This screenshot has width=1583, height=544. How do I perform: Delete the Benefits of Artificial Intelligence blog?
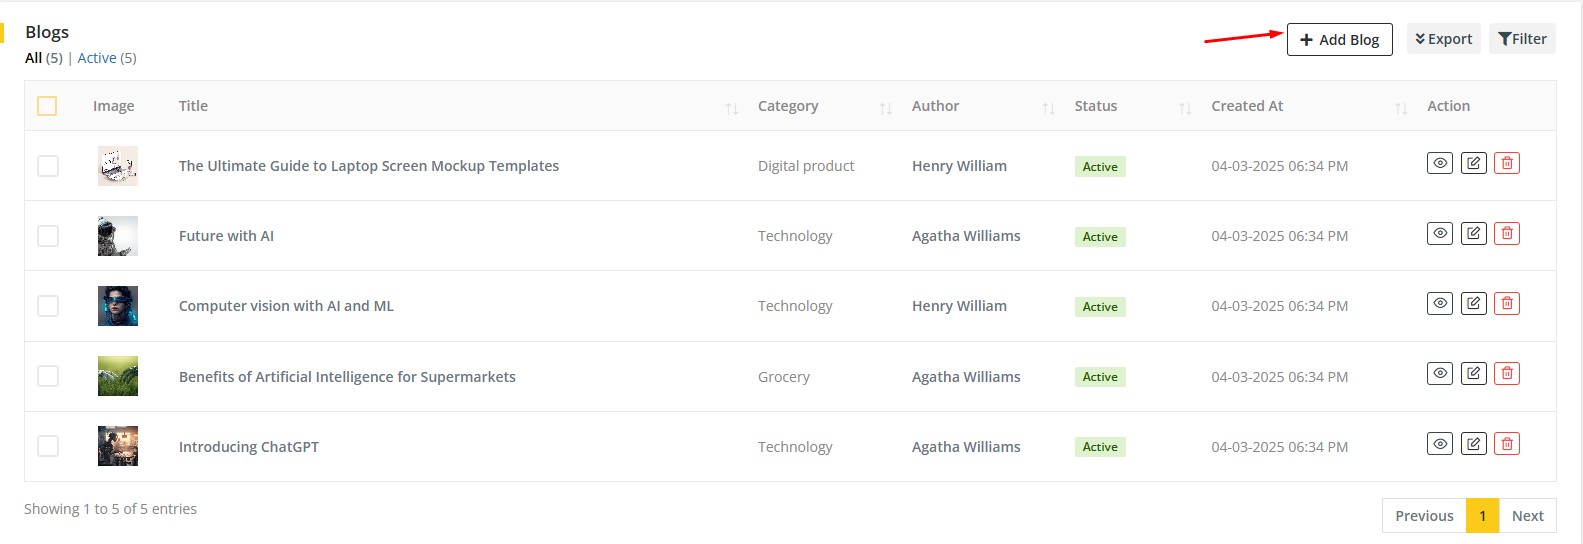1507,374
